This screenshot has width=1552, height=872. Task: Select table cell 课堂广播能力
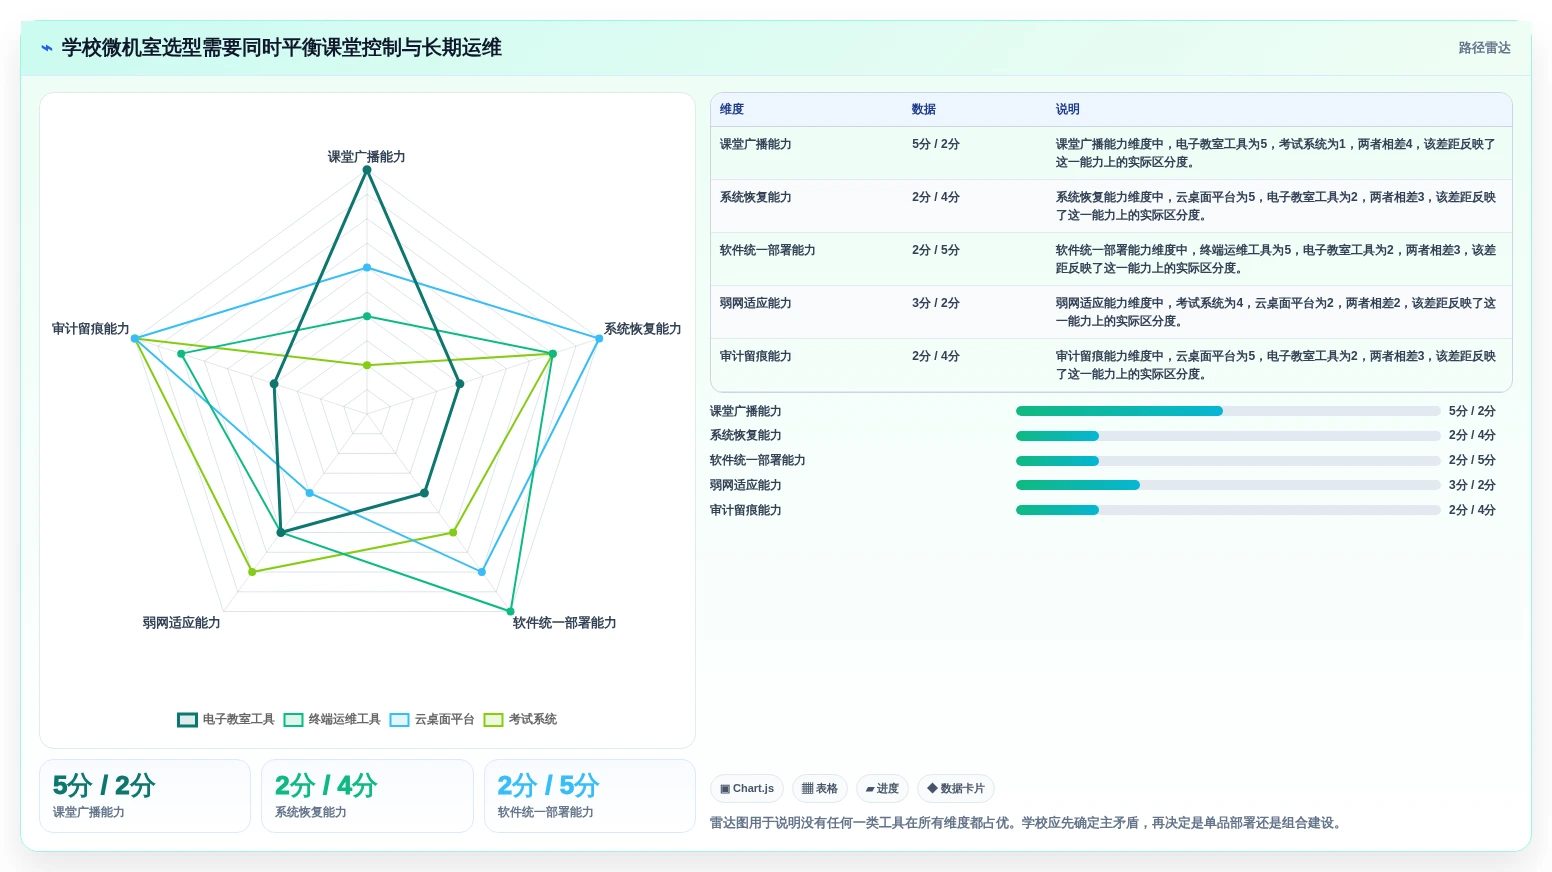pos(756,145)
